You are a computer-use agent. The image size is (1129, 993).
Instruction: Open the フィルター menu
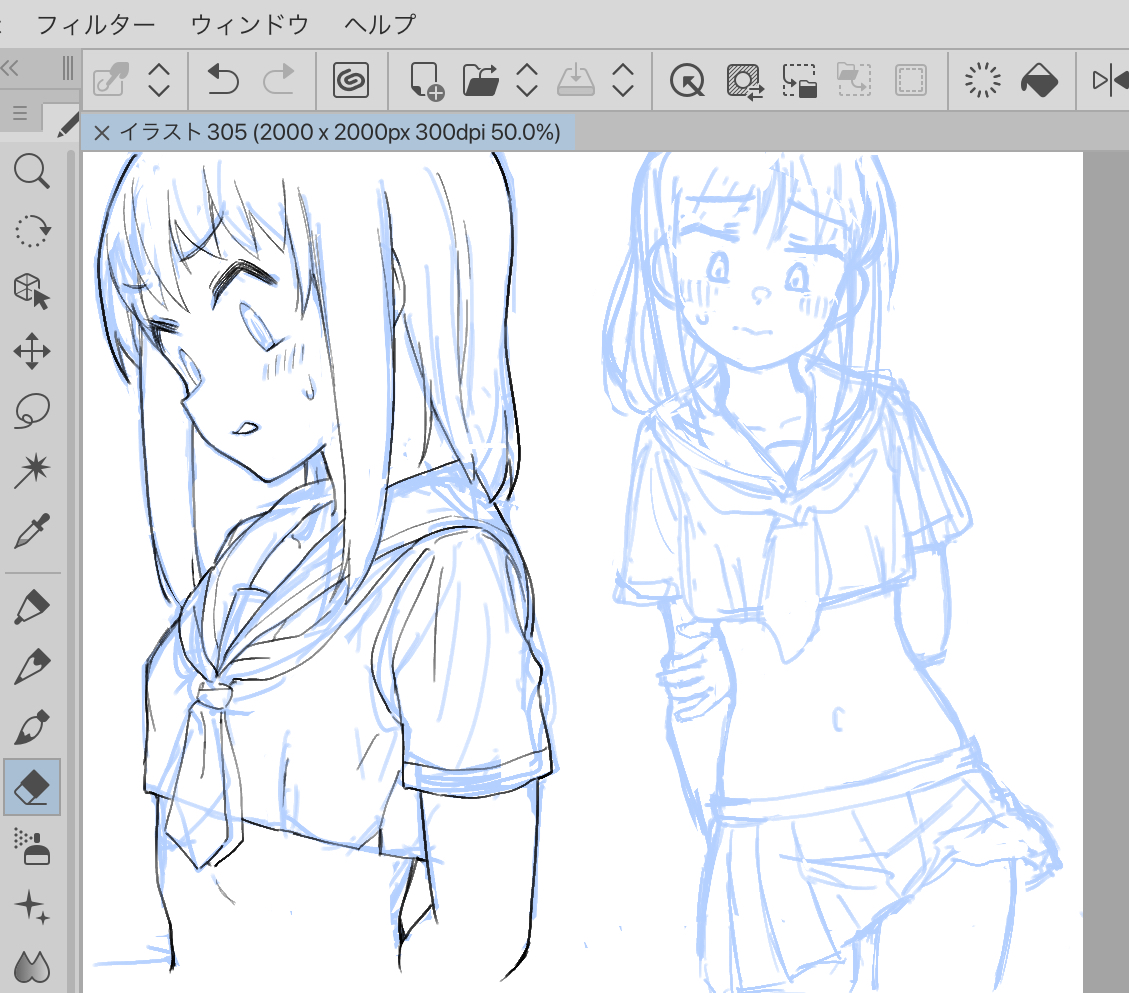[96, 25]
